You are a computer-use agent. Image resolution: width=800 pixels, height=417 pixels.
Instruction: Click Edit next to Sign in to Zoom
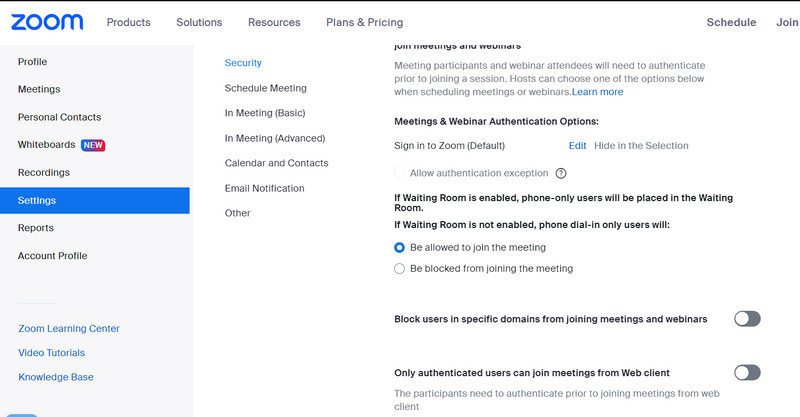pyautogui.click(x=577, y=146)
